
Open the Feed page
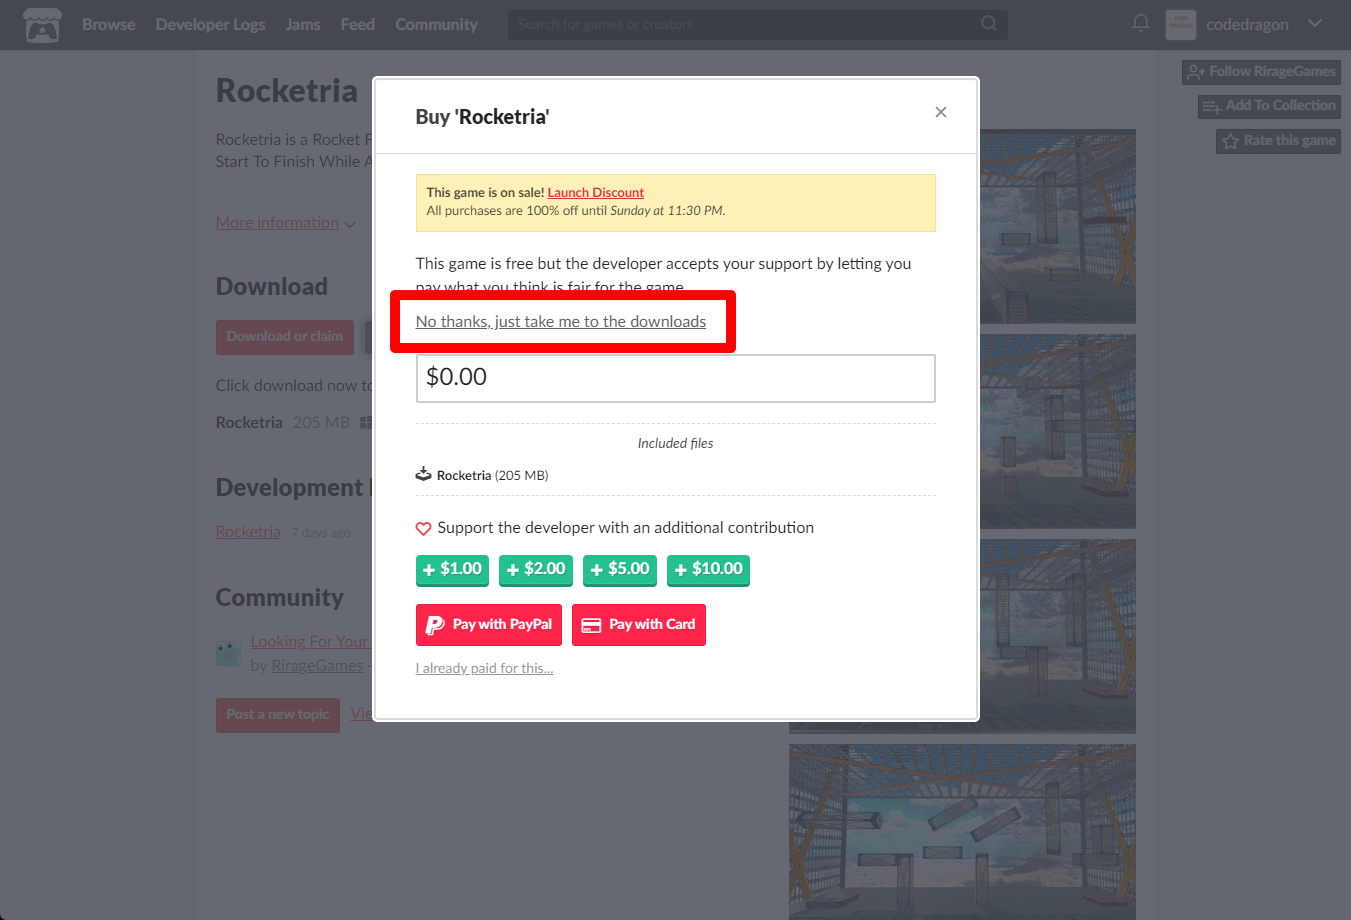[358, 24]
